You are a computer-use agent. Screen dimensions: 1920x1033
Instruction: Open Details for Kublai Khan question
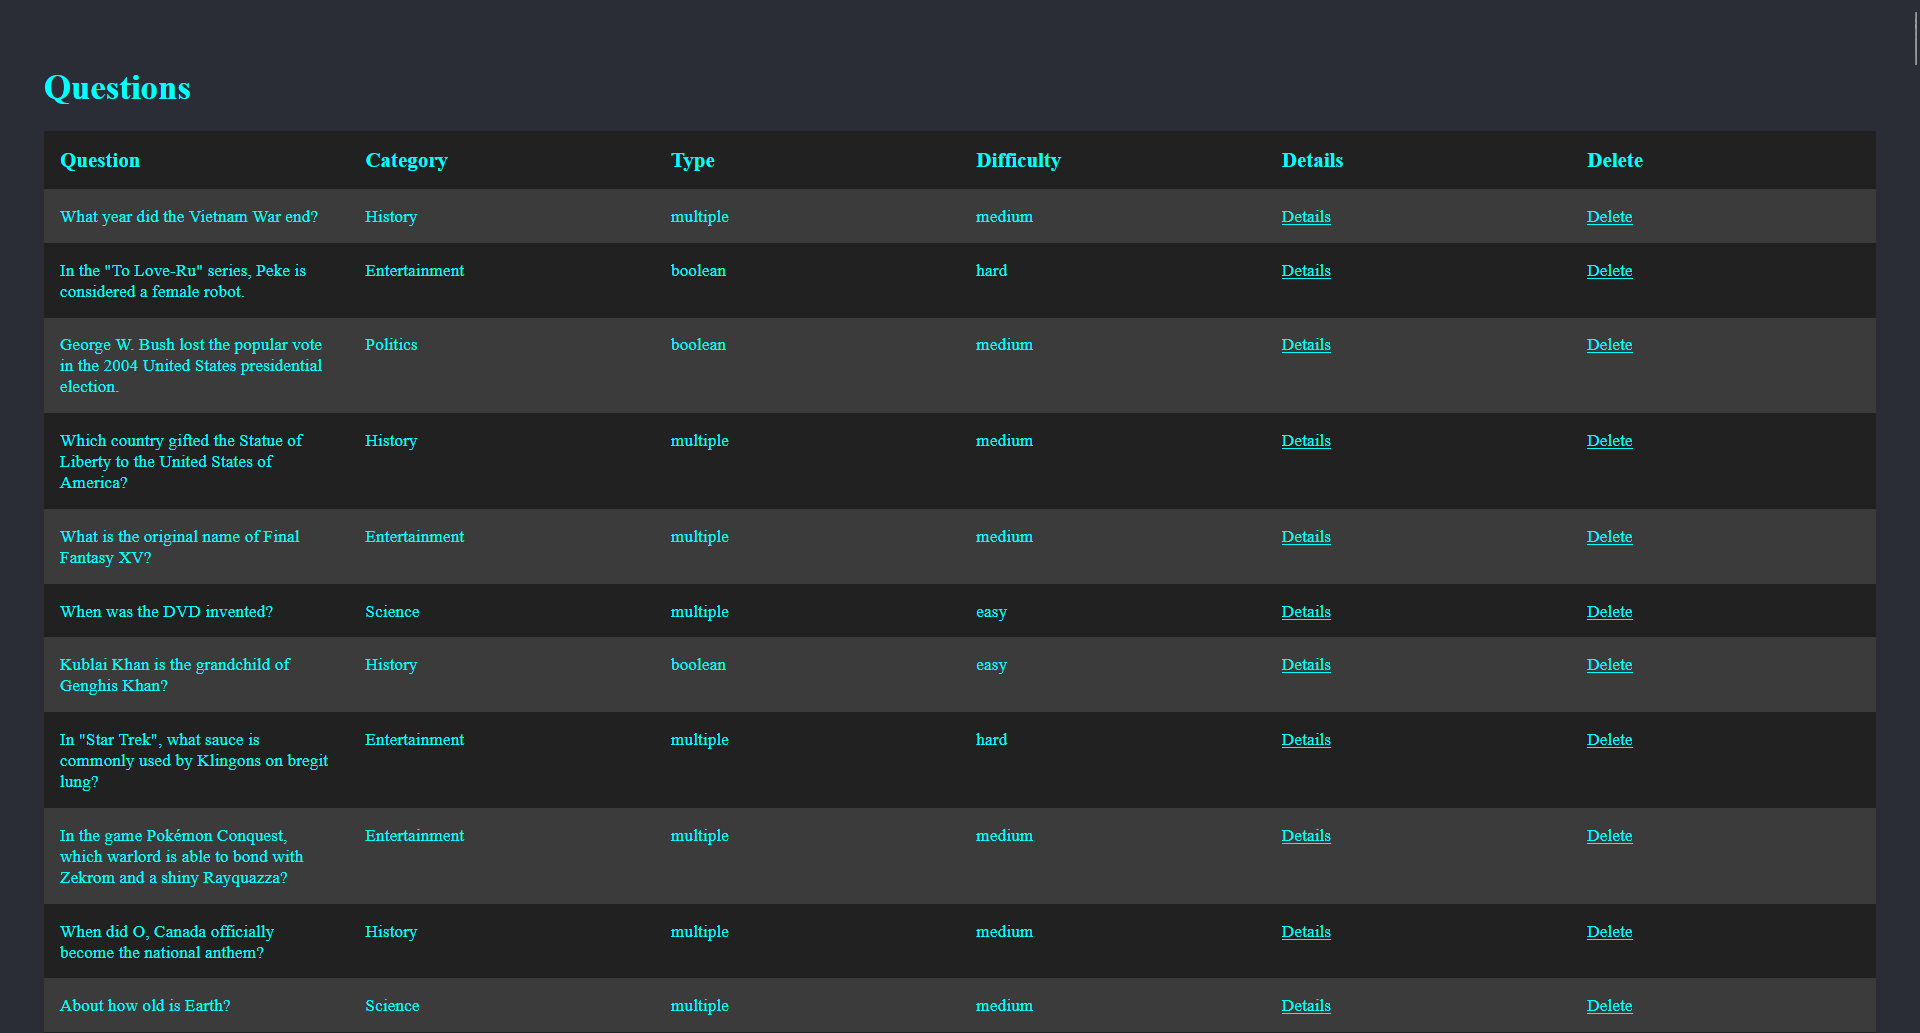pos(1305,665)
